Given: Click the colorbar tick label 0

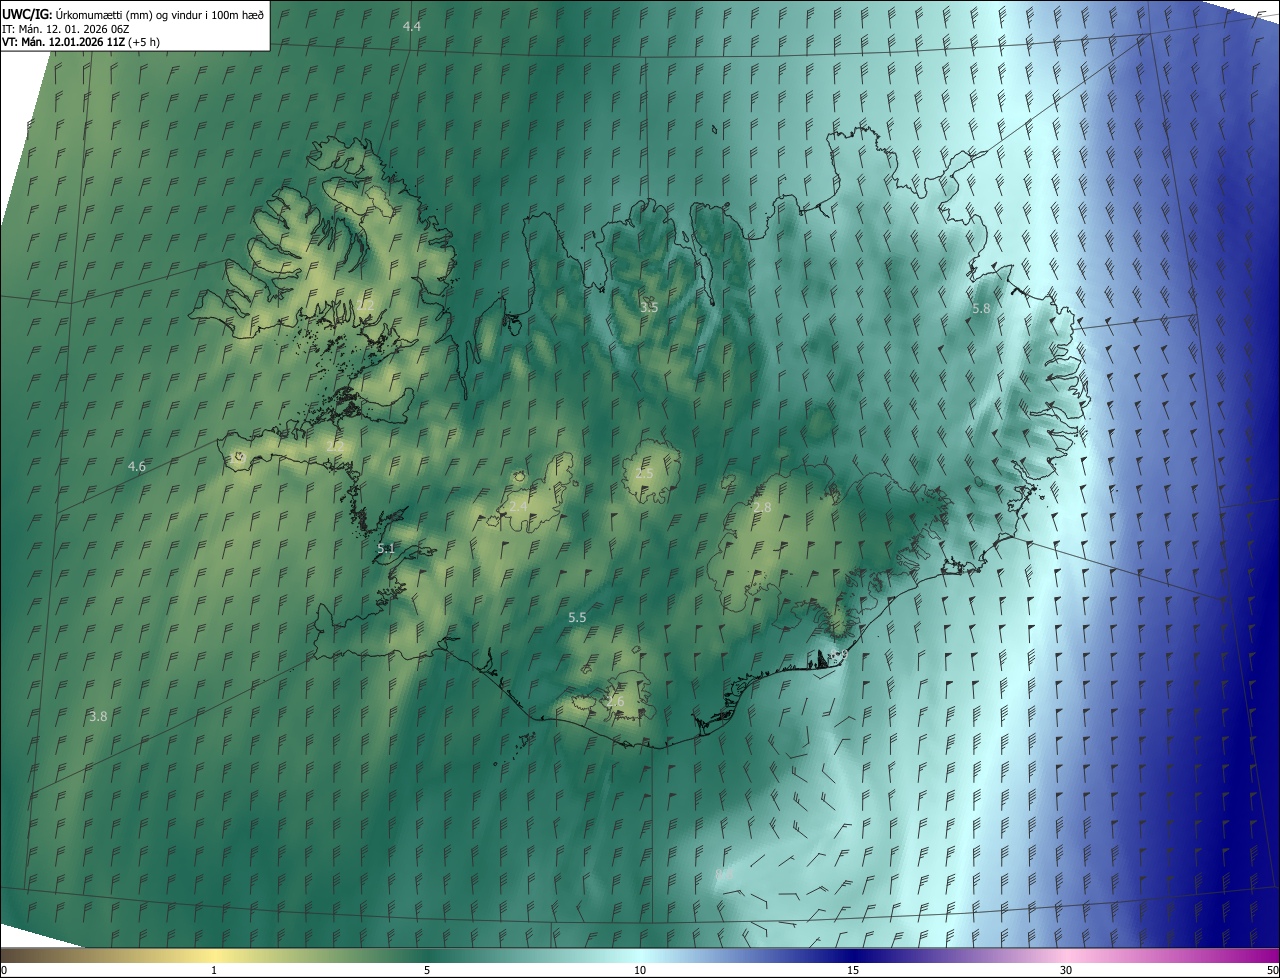Looking at the screenshot, I should [4, 970].
